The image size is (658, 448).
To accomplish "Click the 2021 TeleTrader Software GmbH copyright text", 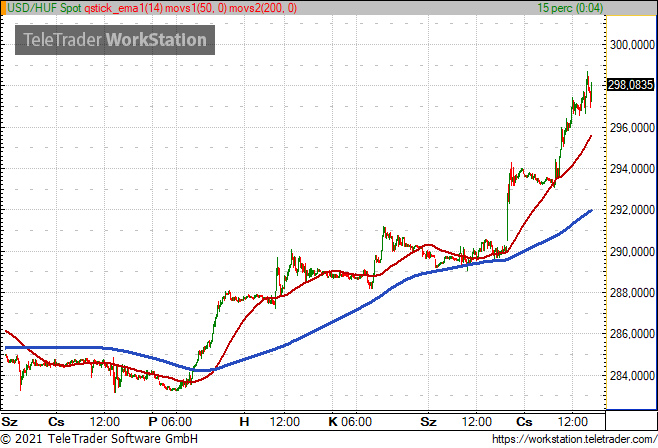I will (99, 439).
